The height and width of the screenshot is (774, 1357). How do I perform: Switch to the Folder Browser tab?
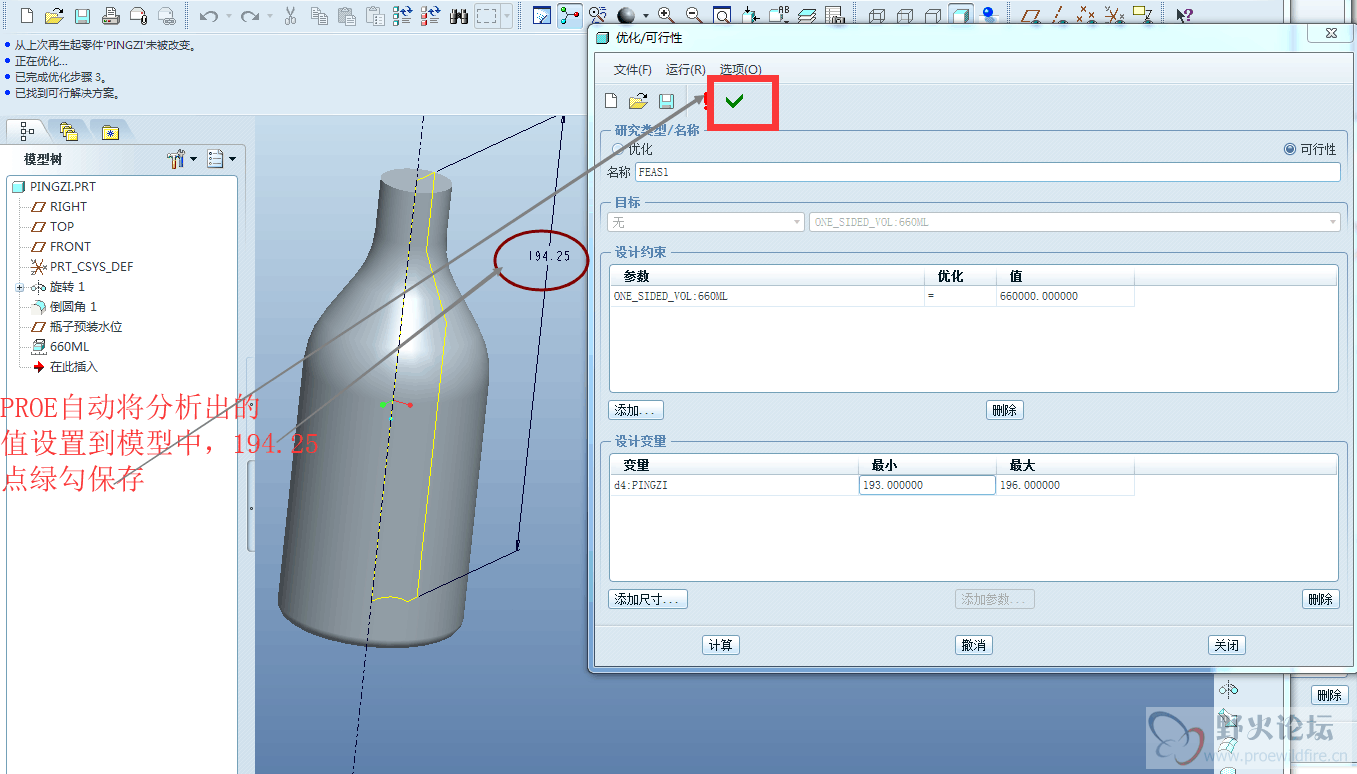(x=68, y=131)
